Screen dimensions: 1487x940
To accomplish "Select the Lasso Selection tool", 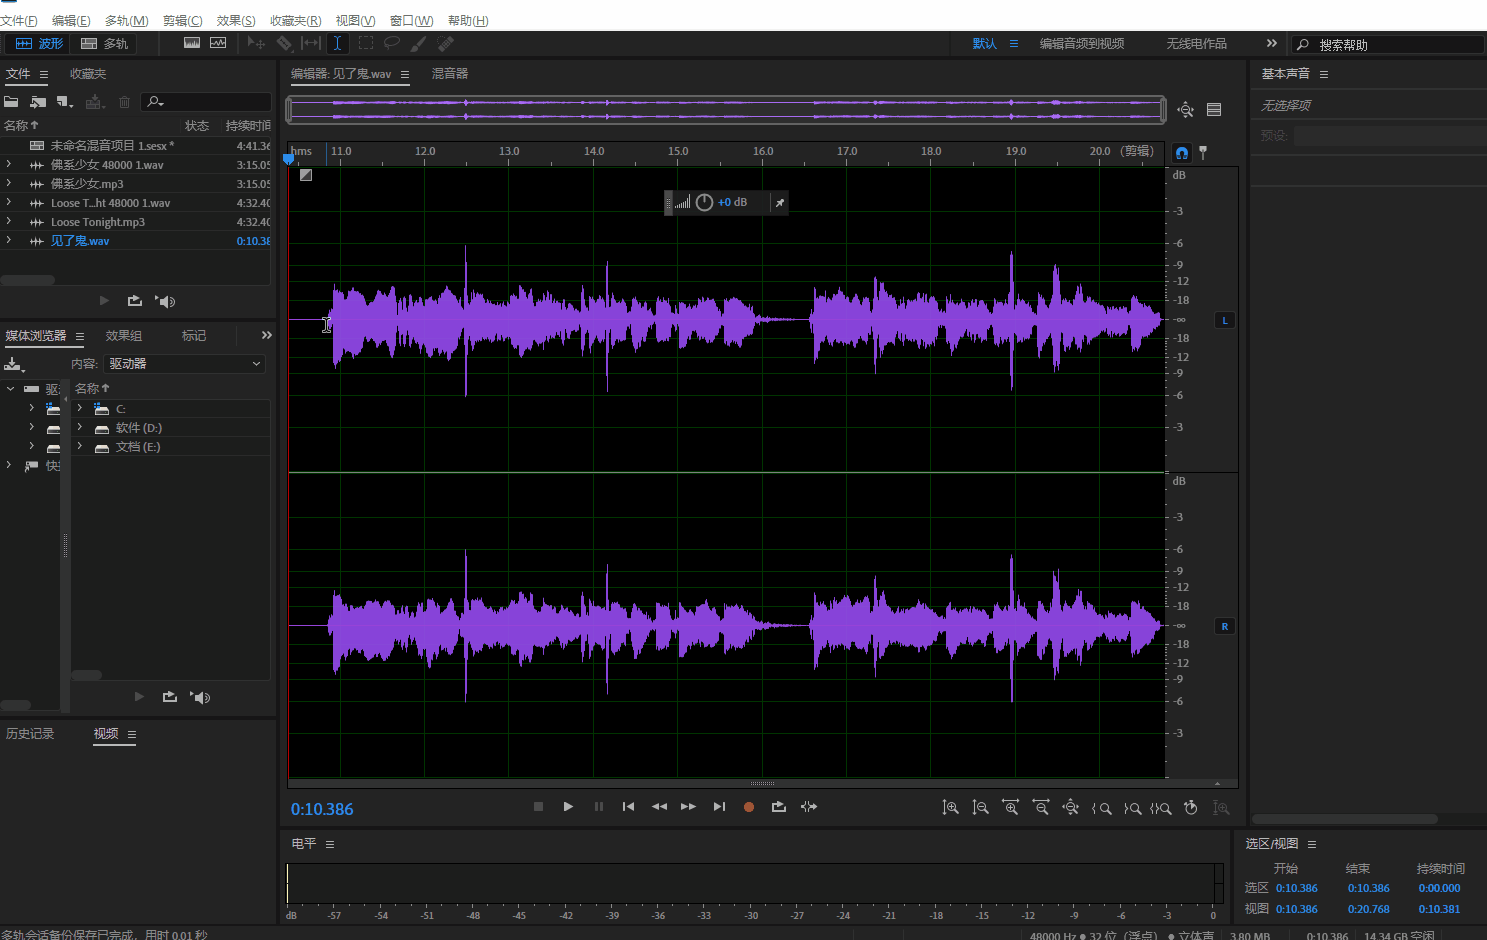I will [x=392, y=43].
